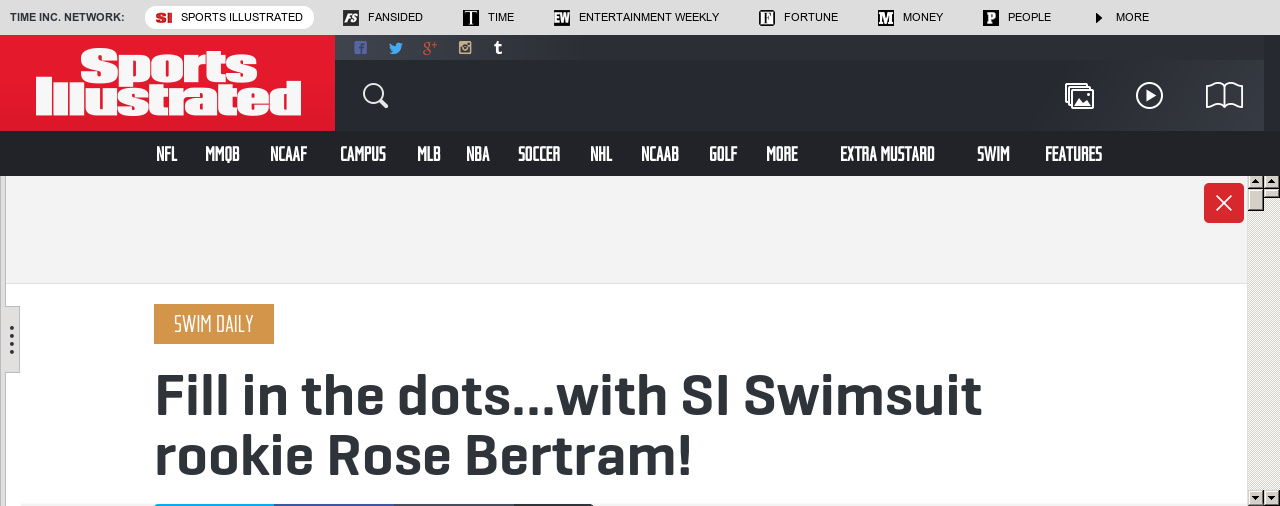
Task: Open the Facebook social icon
Action: pyautogui.click(x=361, y=48)
